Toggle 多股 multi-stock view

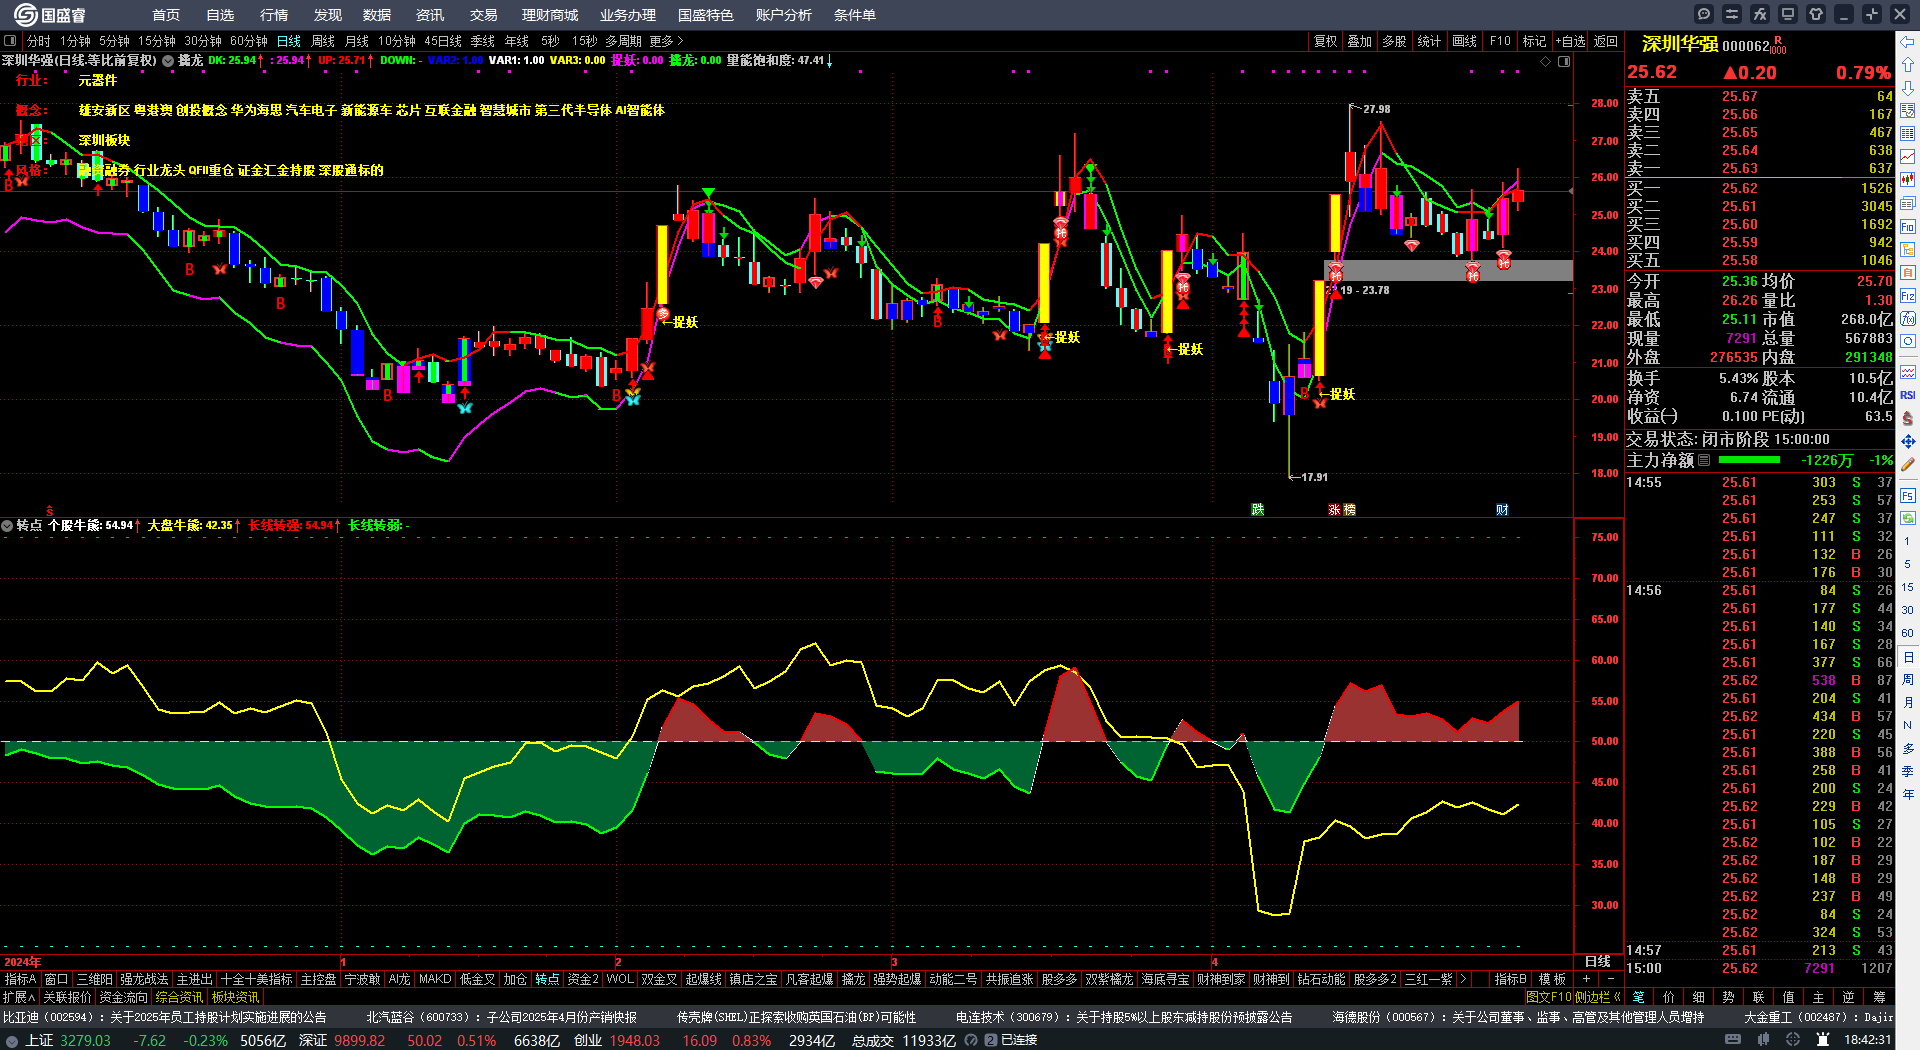pyautogui.click(x=1394, y=41)
